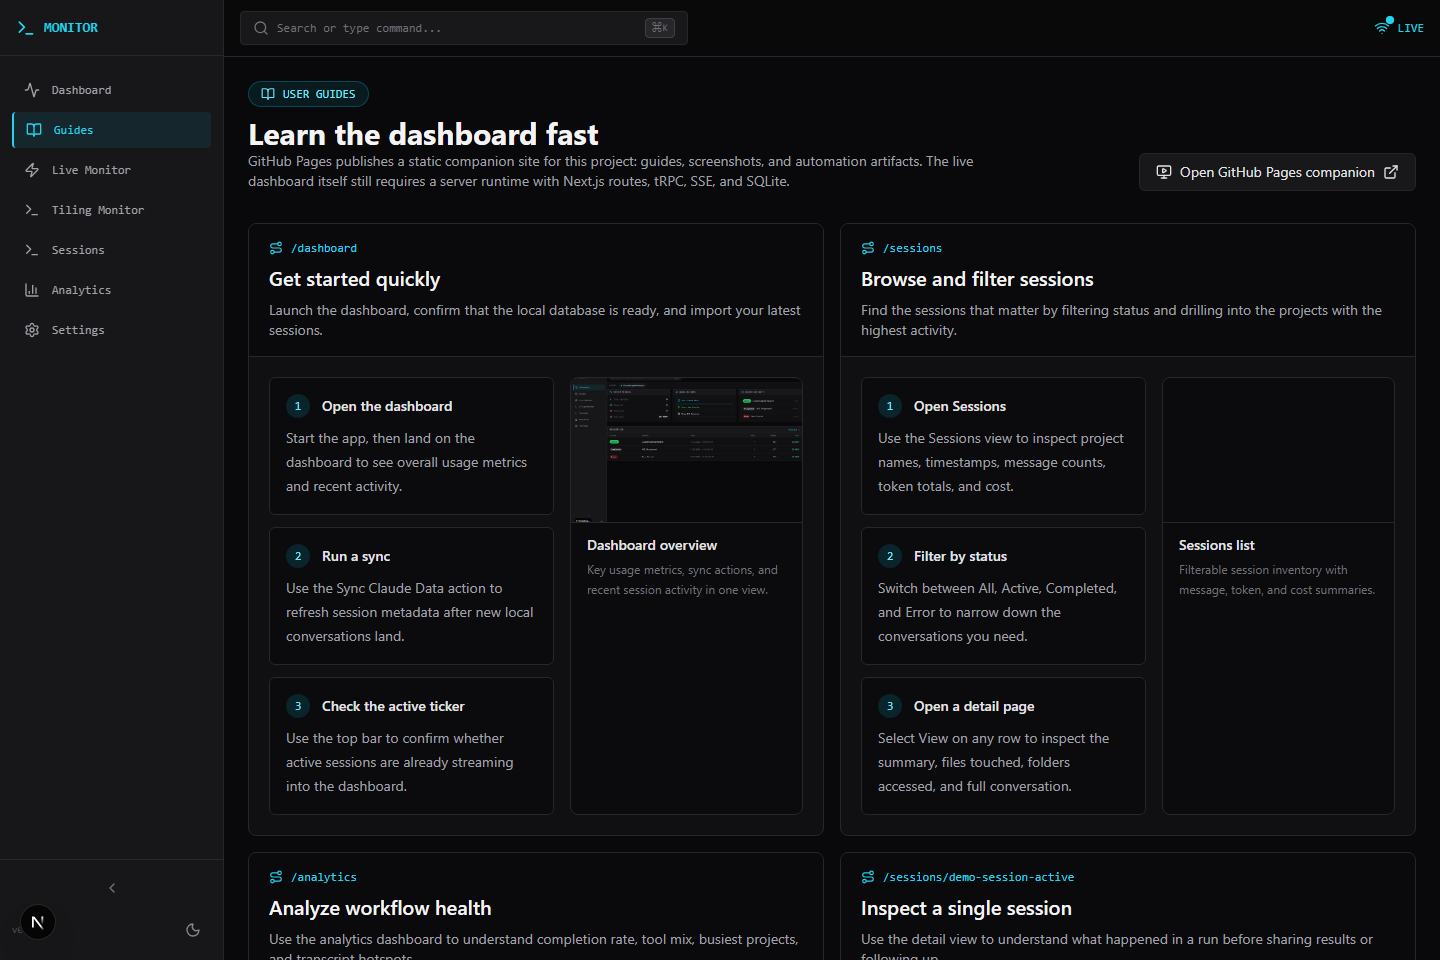The width and height of the screenshot is (1440, 960).
Task: Click the Guides open-book sidebar icon
Action: pyautogui.click(x=34, y=130)
